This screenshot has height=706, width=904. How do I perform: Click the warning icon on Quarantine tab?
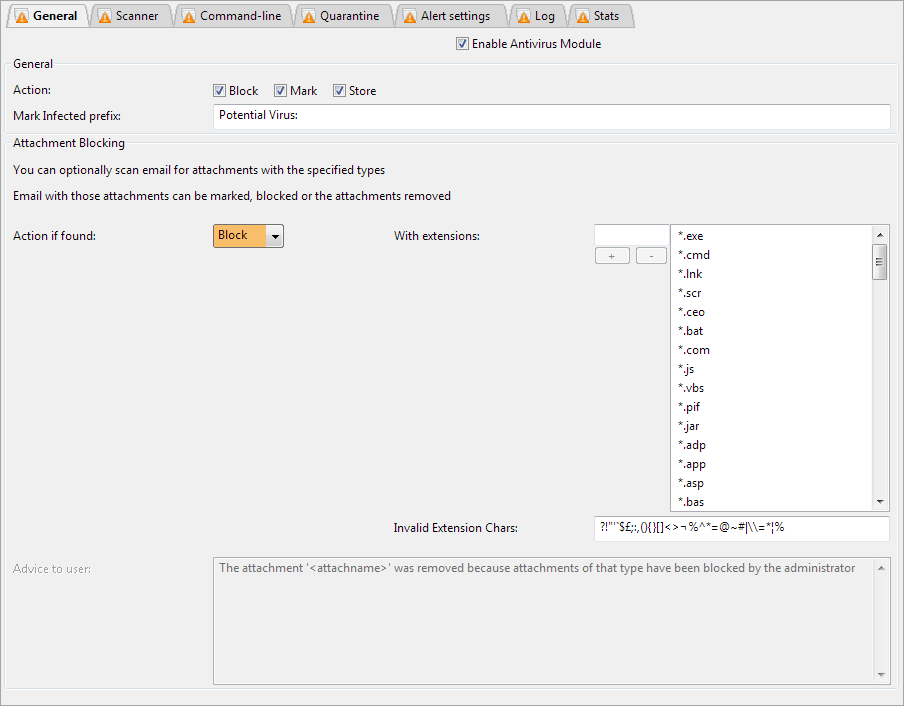pos(309,16)
